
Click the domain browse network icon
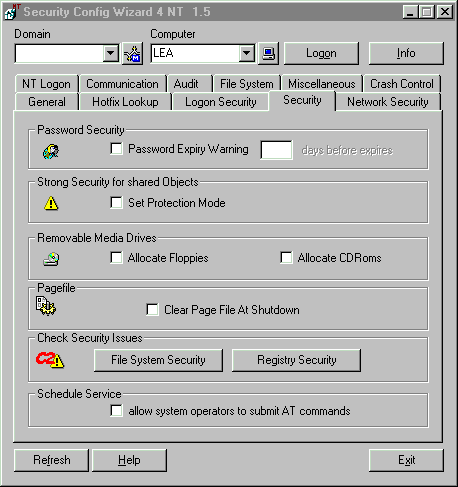[x=133, y=54]
